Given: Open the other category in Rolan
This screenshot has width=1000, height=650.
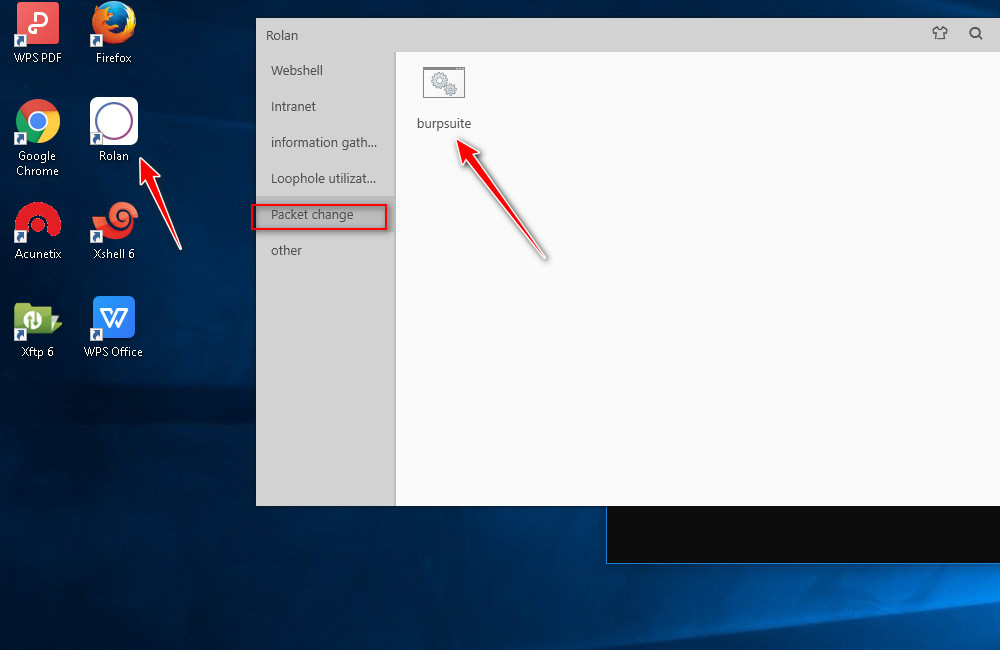Looking at the screenshot, I should click(x=287, y=251).
